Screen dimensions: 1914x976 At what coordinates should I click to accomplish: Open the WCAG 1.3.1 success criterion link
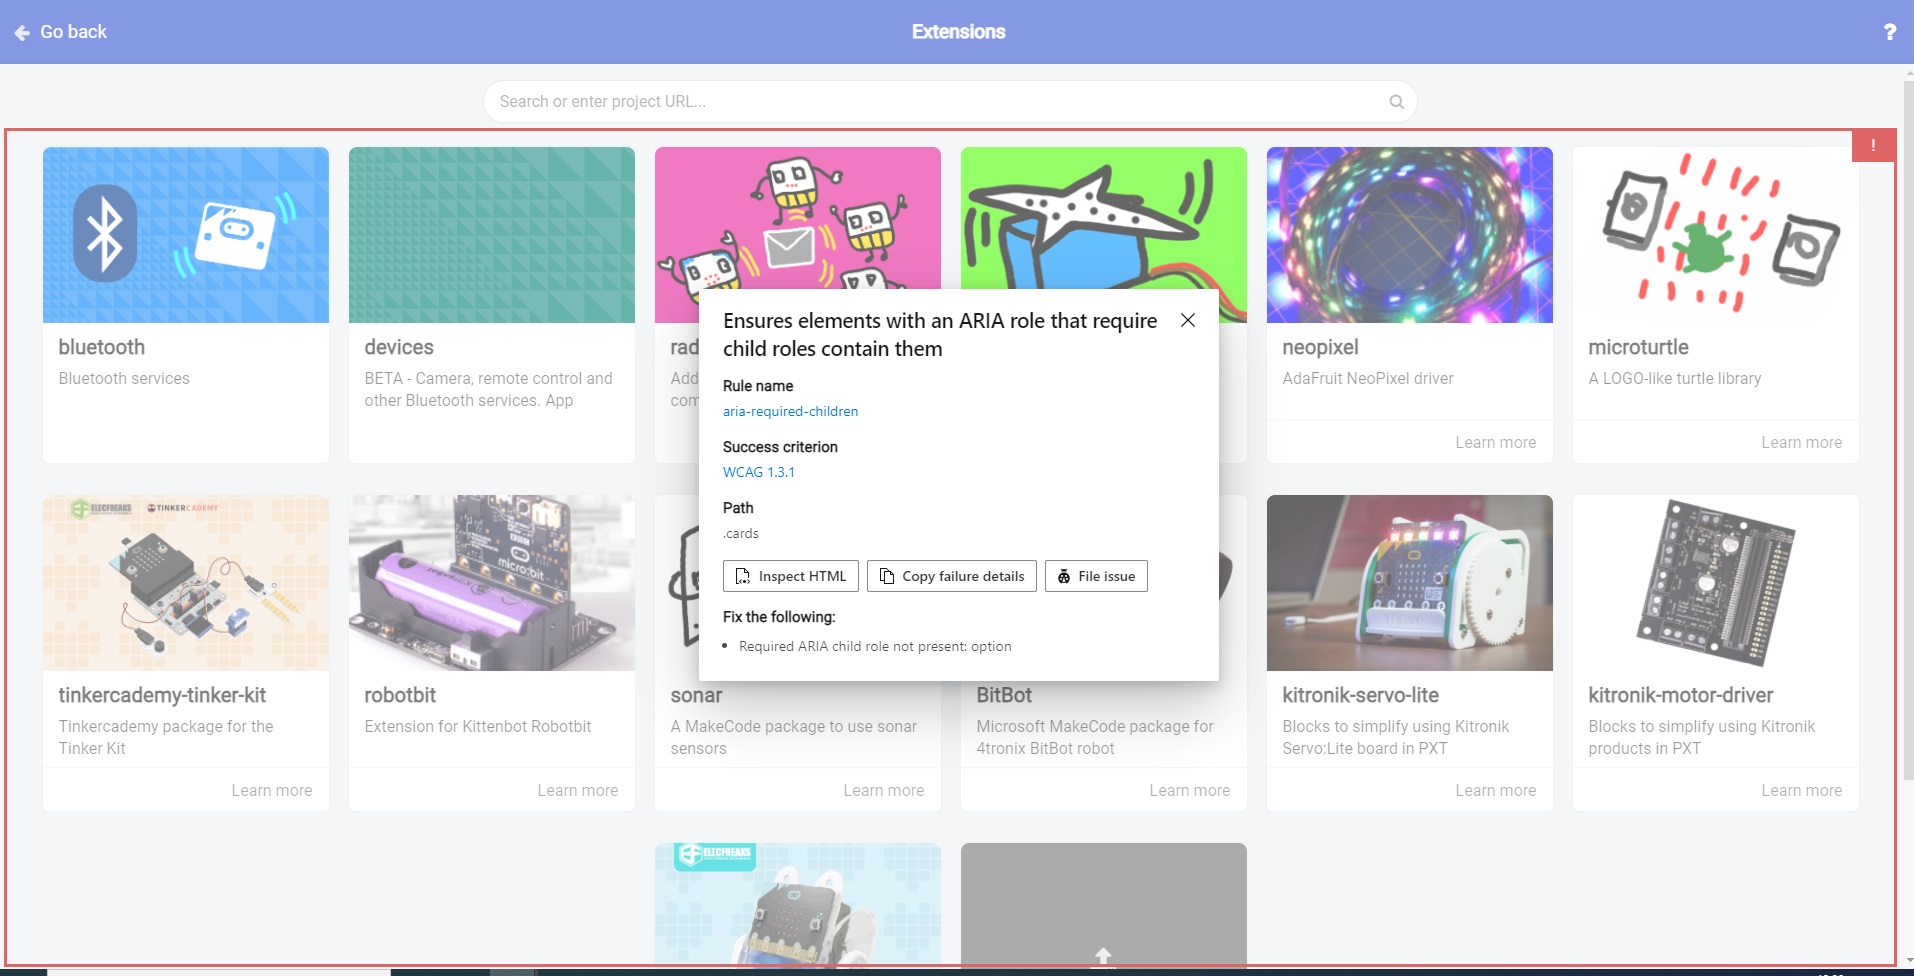pyautogui.click(x=758, y=471)
